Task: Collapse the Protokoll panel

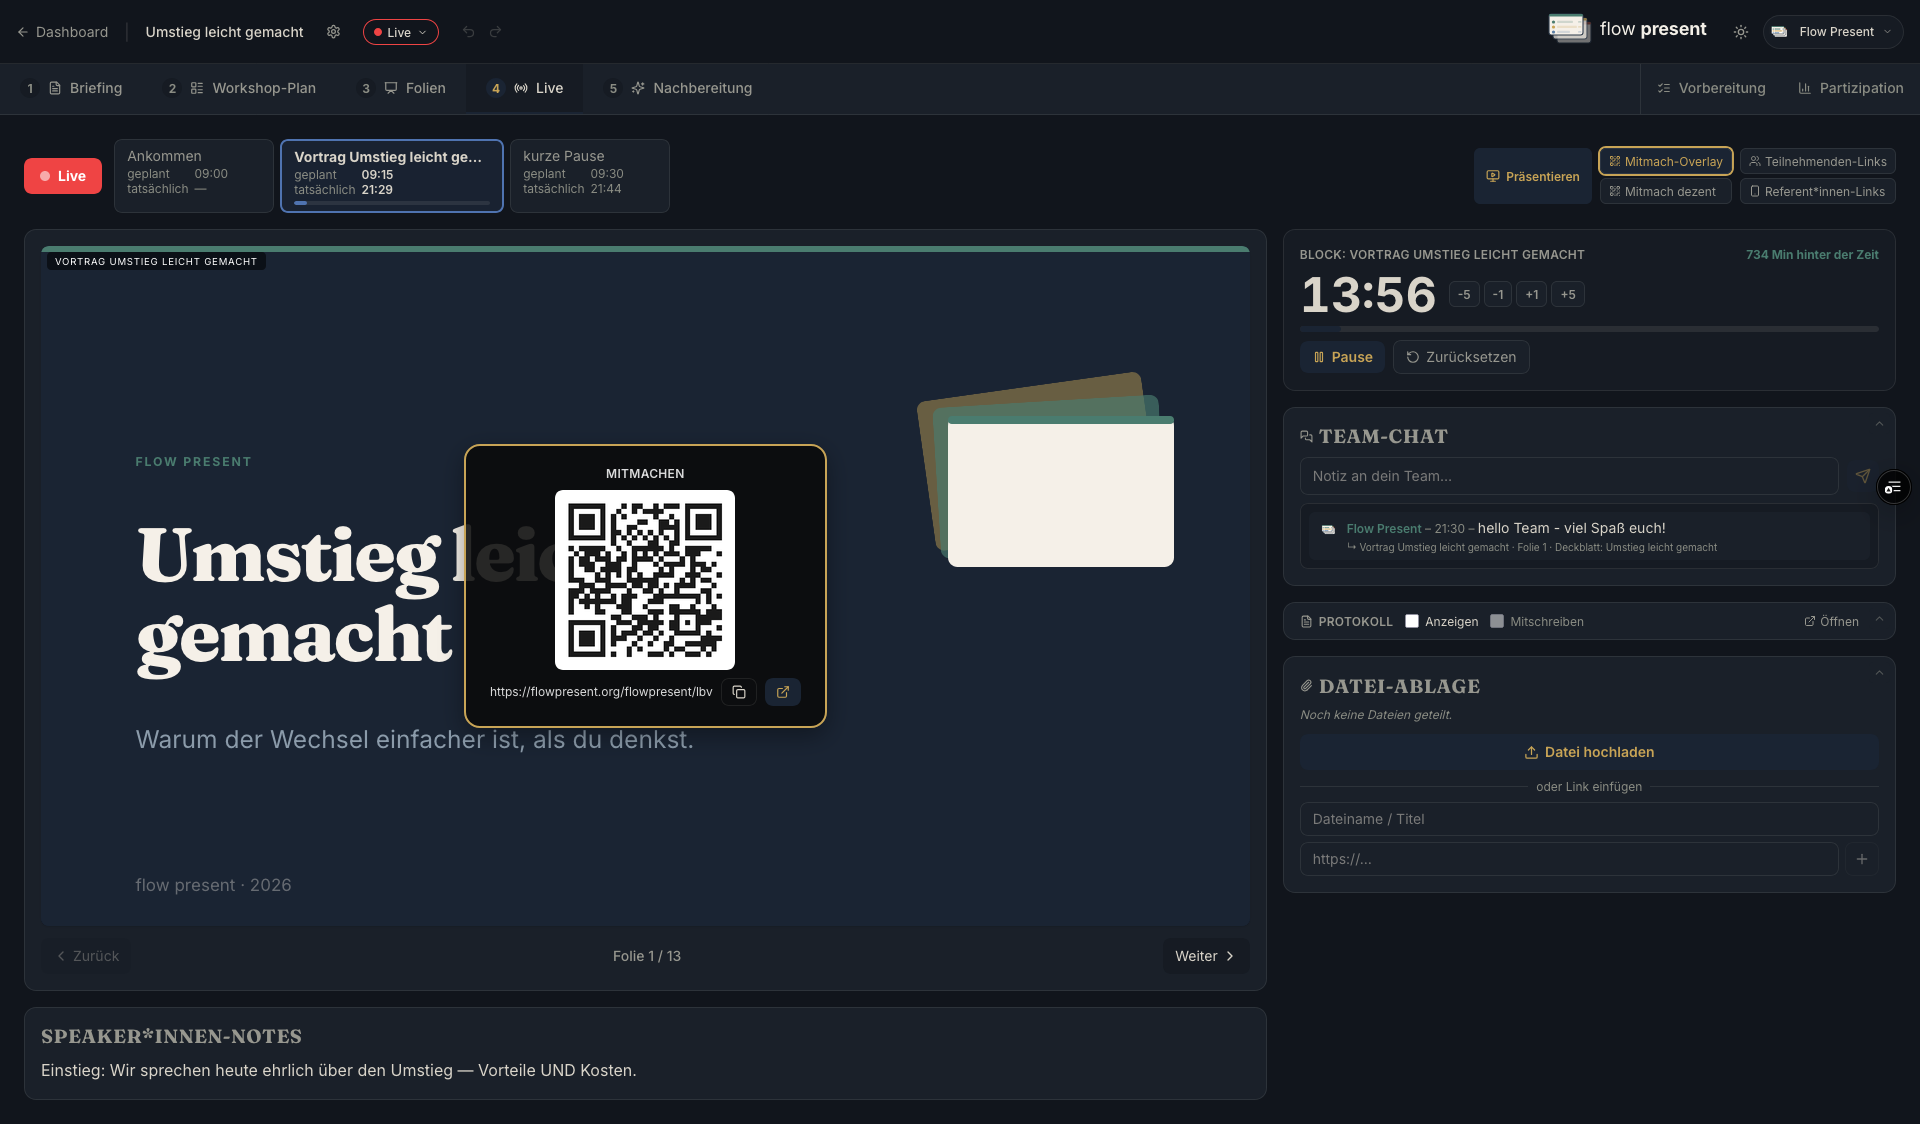Action: [x=1879, y=620]
